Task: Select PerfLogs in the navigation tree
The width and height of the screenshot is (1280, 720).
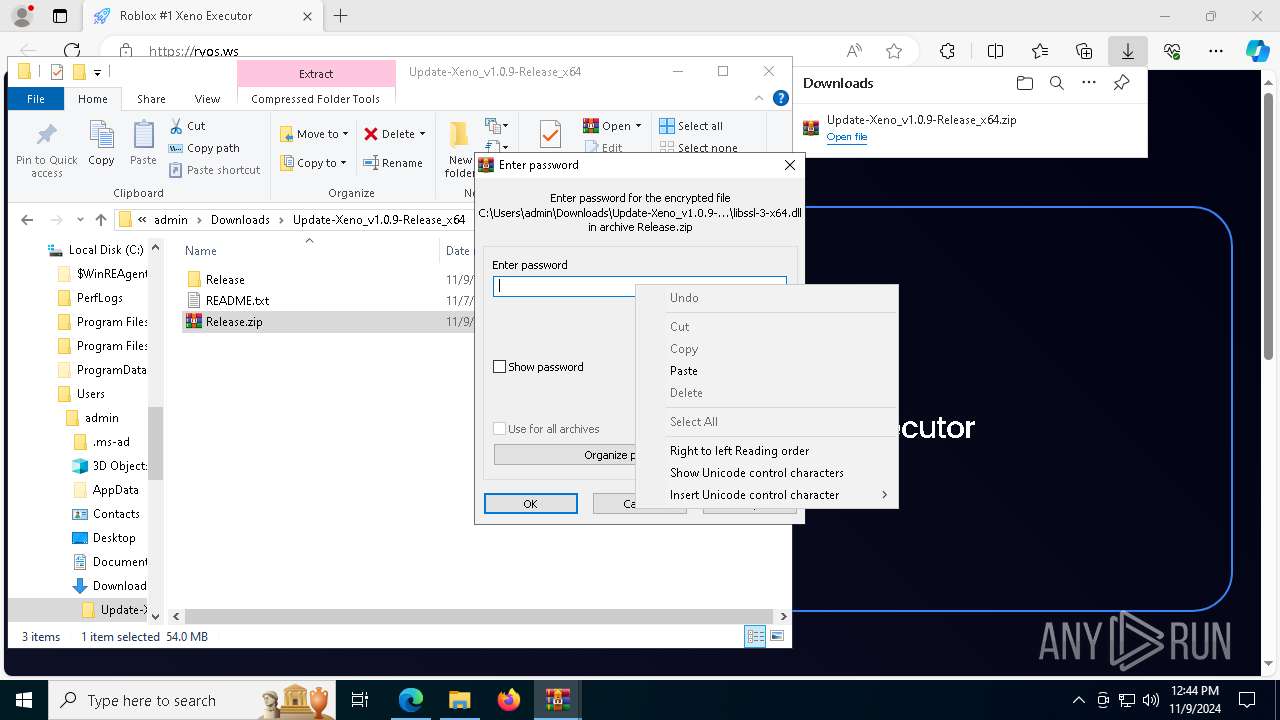Action: [100, 298]
